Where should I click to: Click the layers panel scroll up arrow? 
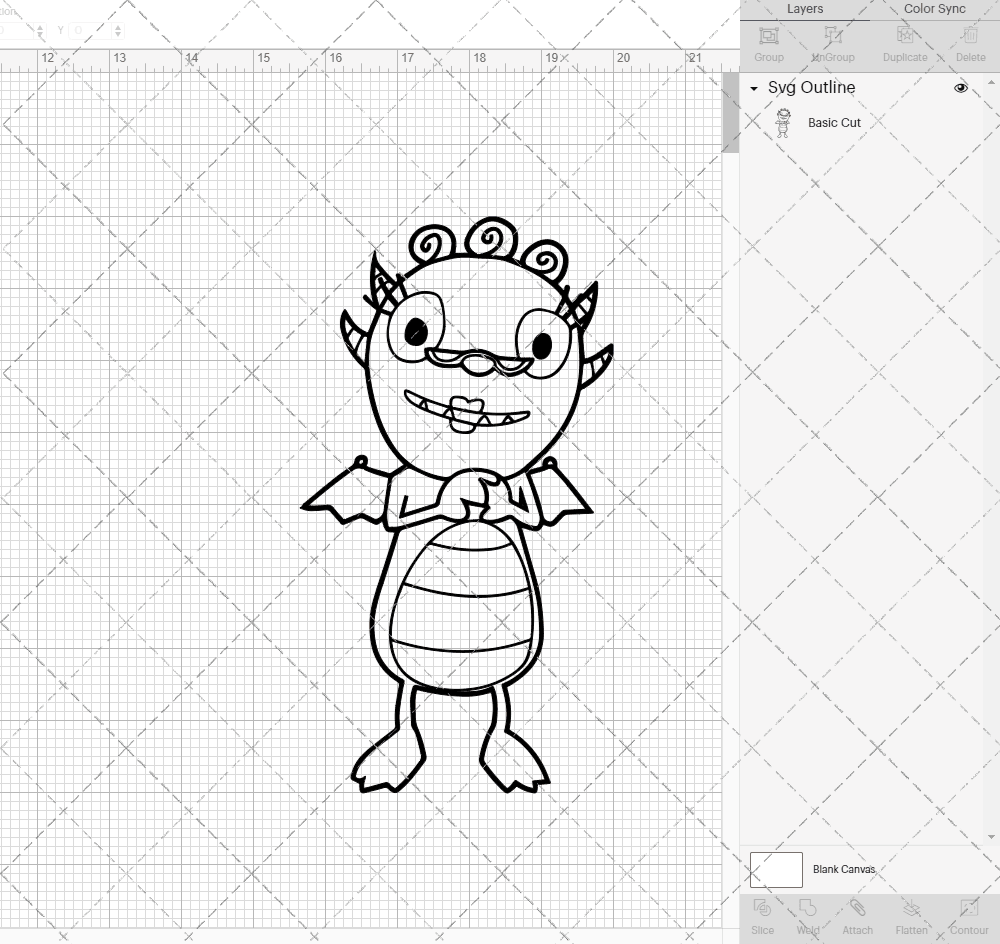point(990,83)
